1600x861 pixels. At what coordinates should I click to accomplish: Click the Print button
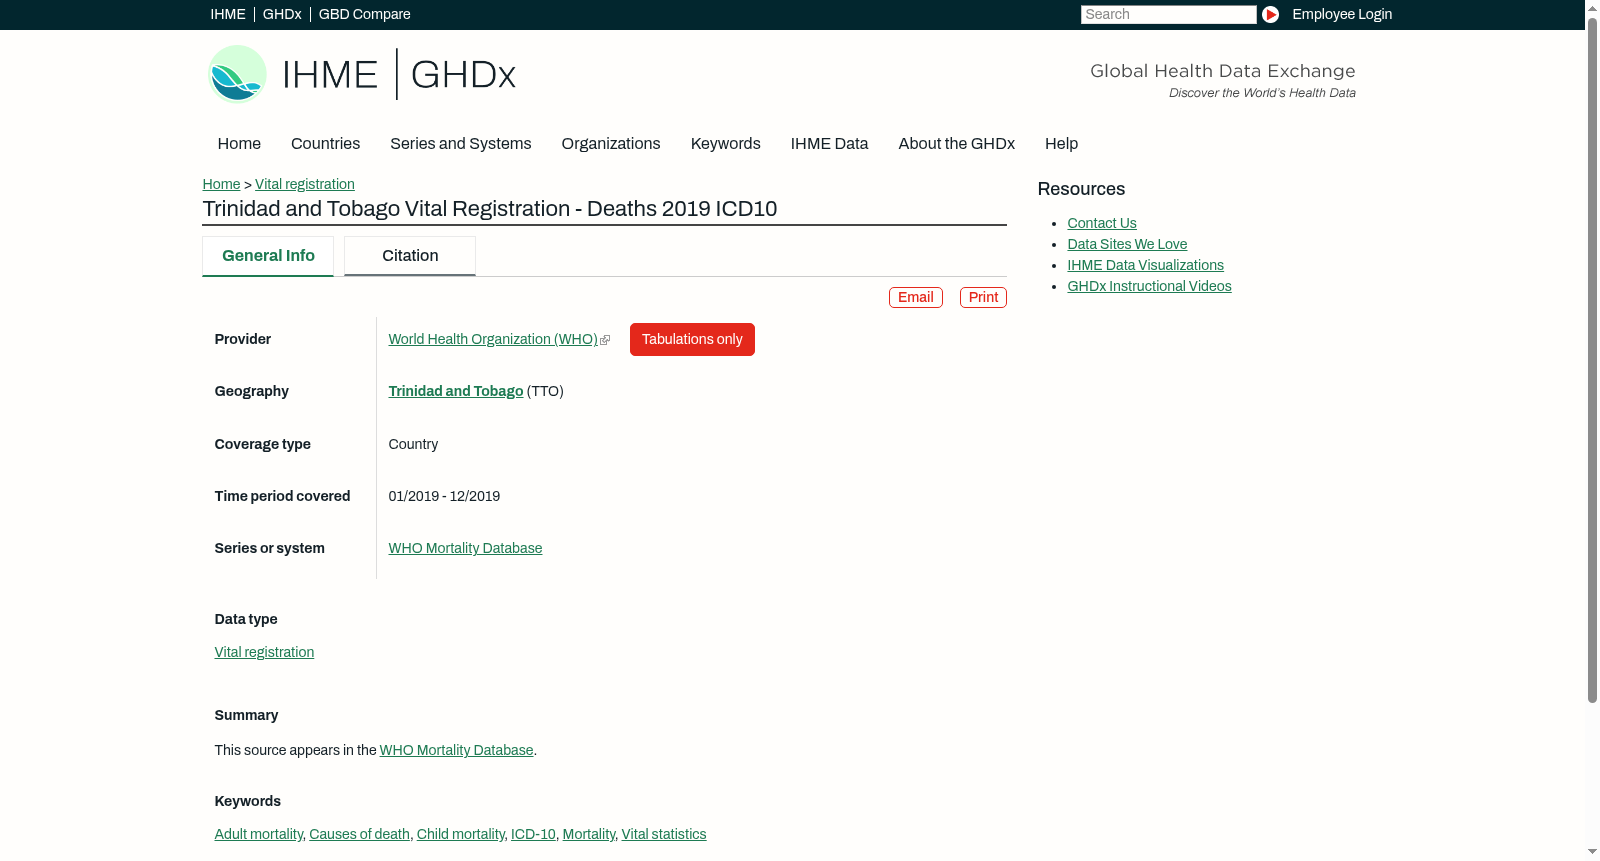[x=983, y=298]
